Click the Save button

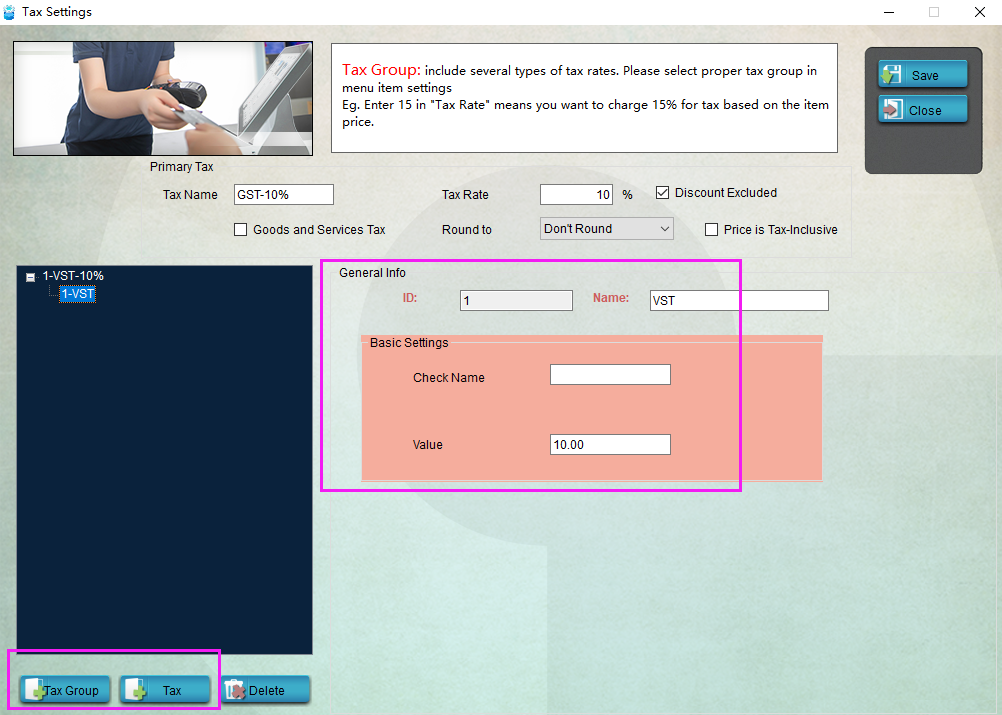[922, 75]
